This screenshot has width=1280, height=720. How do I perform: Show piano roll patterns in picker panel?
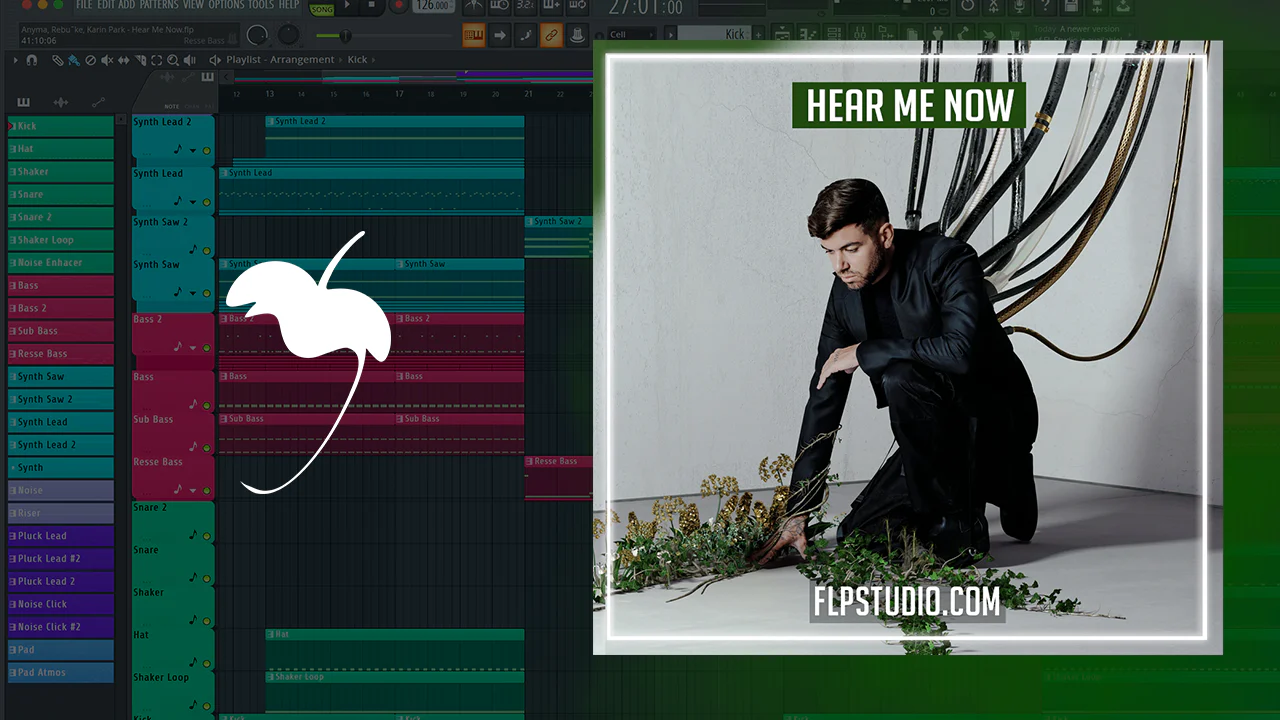coord(23,102)
